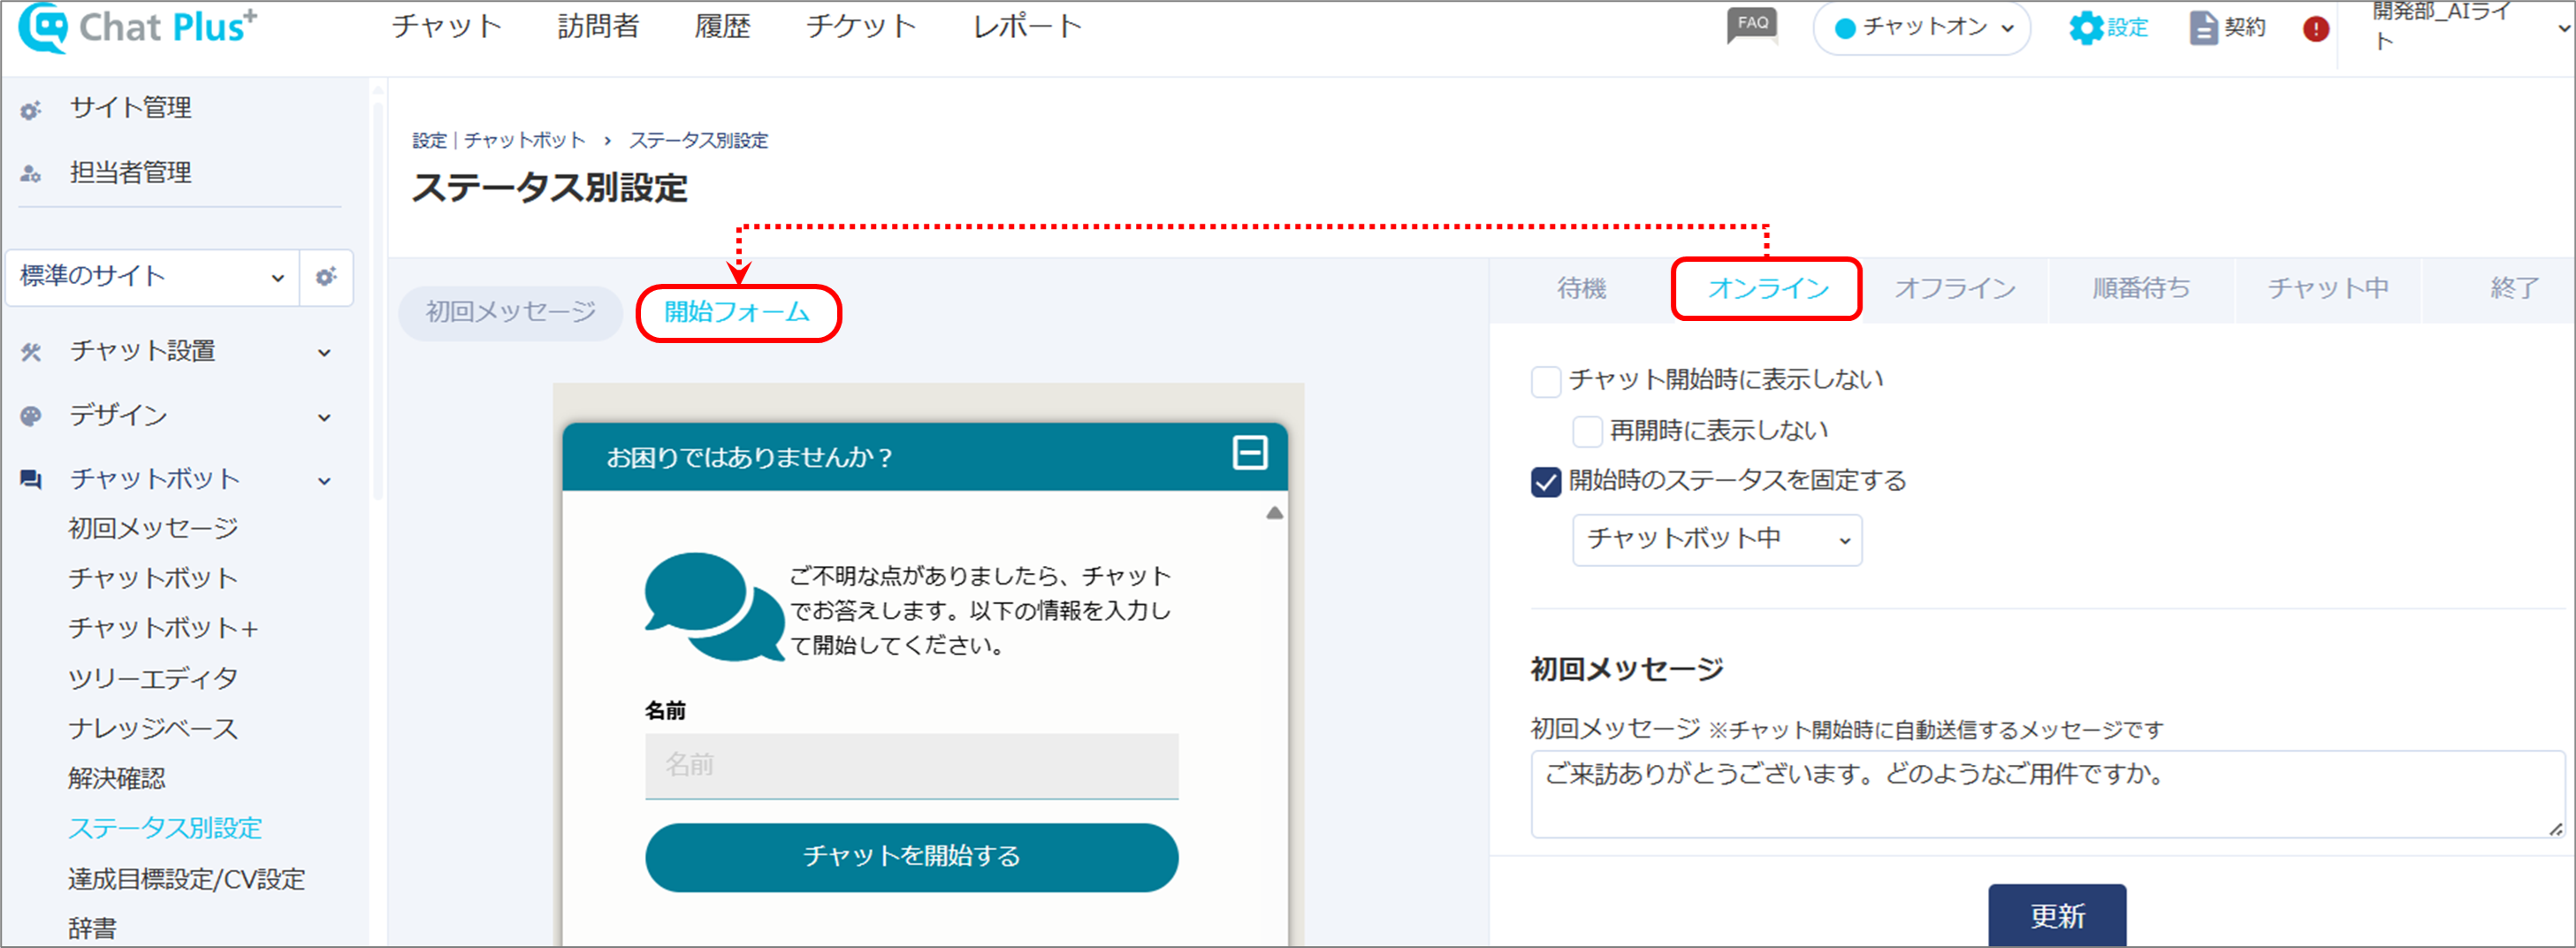Switch to the '順番待ち' status tab

click(2141, 289)
